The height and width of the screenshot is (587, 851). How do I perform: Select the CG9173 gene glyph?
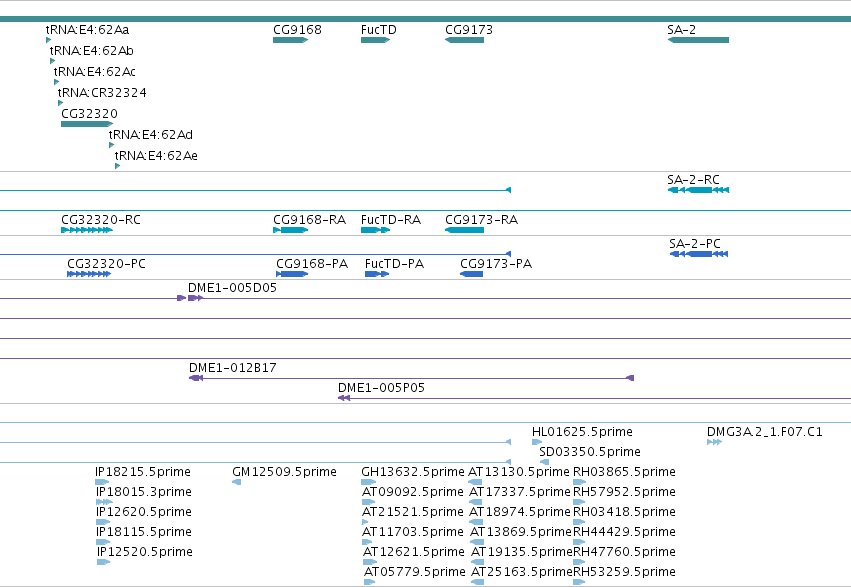pos(464,40)
